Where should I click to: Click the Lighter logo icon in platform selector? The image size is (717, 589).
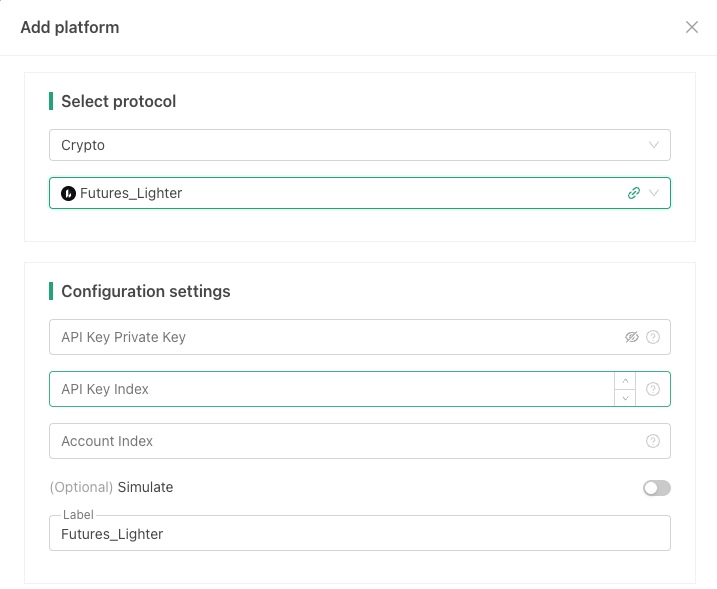pos(68,193)
